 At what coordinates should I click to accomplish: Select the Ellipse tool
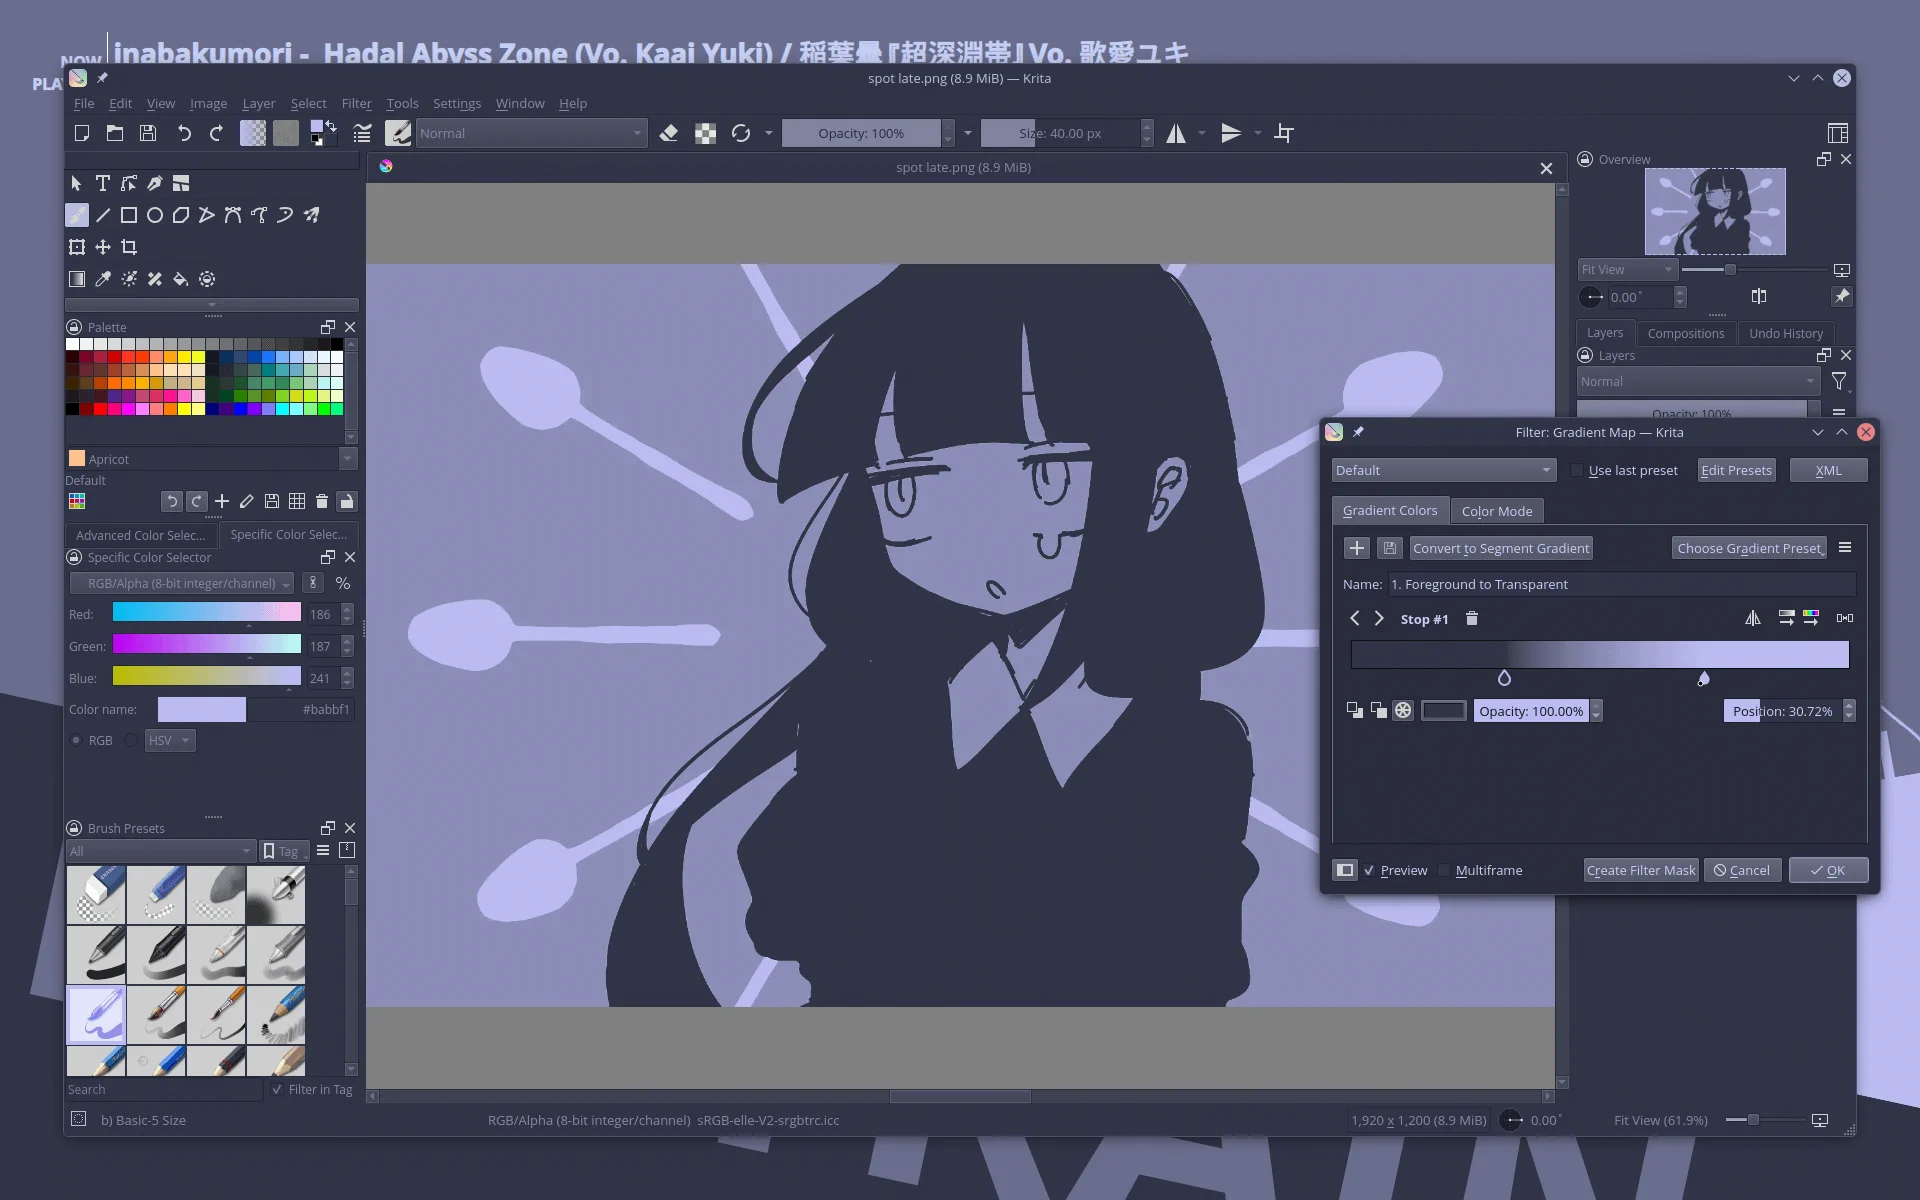[154, 215]
